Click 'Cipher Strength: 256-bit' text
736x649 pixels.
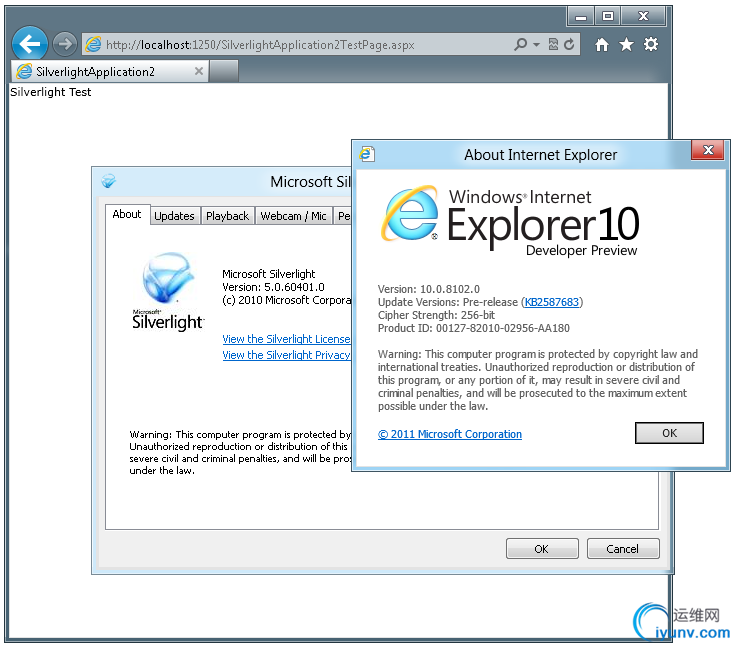click(436, 315)
